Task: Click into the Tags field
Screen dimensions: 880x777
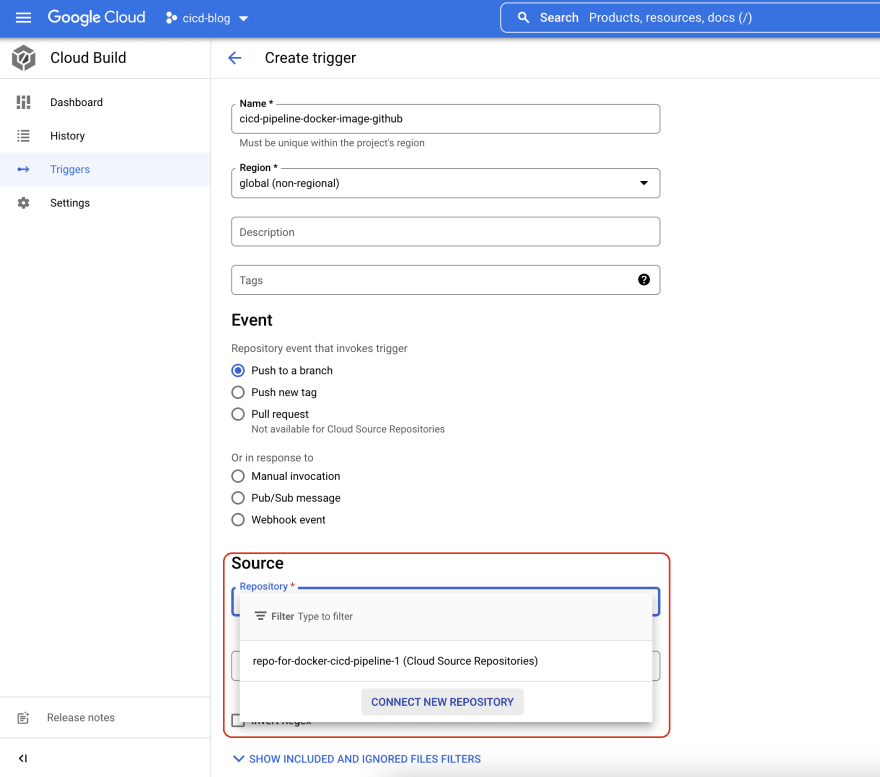Action: (445, 280)
